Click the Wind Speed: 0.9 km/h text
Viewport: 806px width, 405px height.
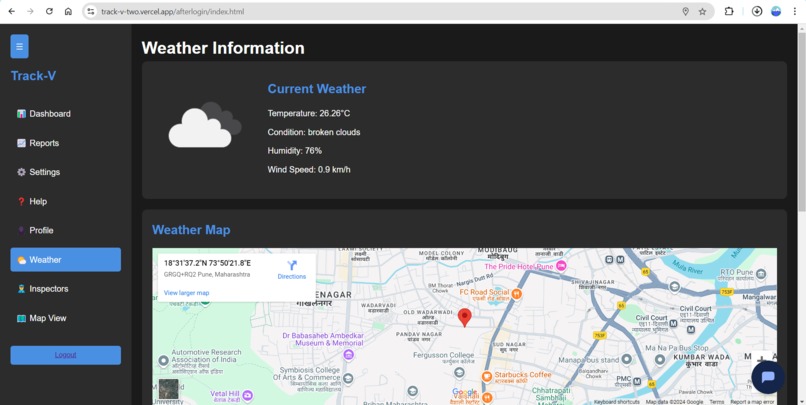(309, 170)
